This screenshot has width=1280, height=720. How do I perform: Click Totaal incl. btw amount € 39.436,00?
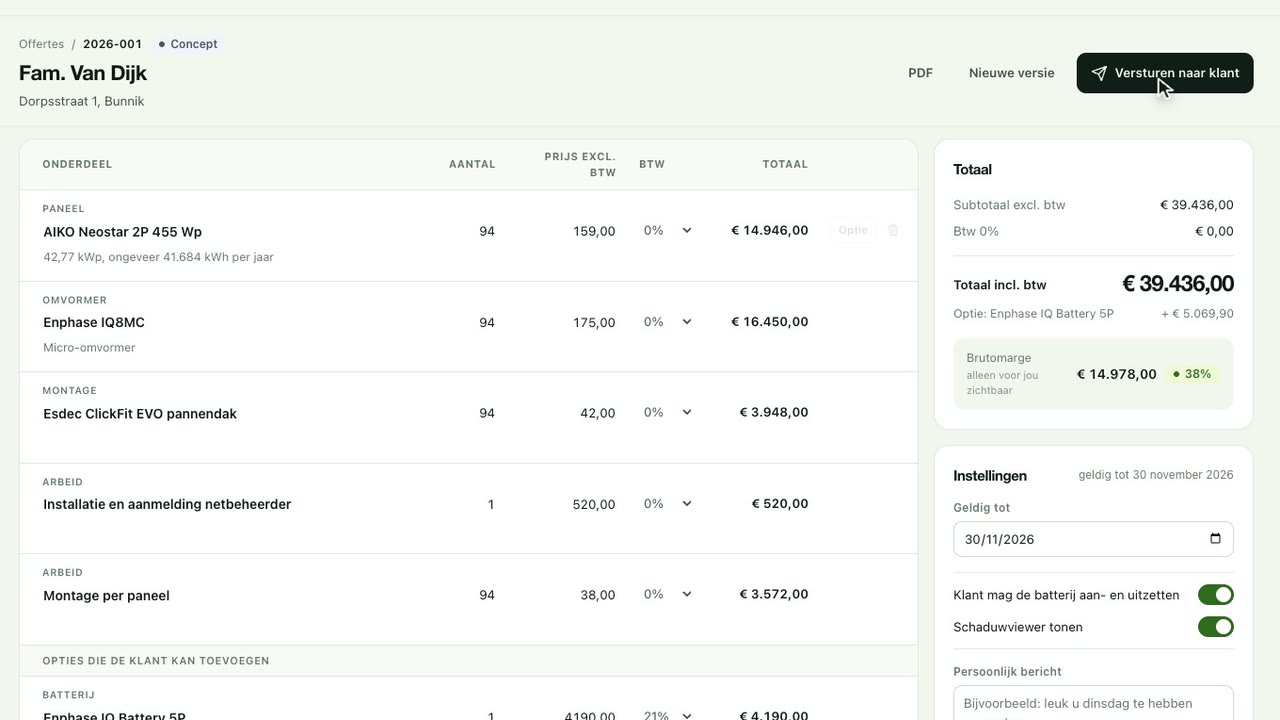1177,283
